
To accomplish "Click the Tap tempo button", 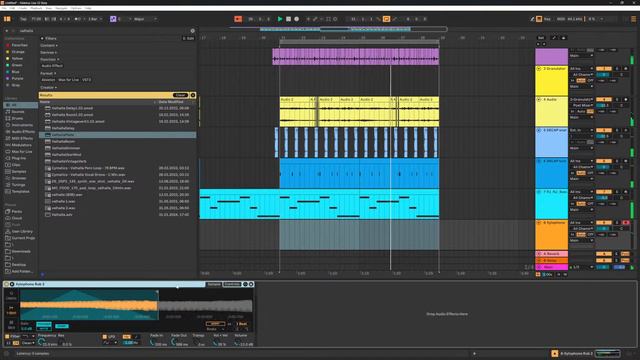I will 23,19.
